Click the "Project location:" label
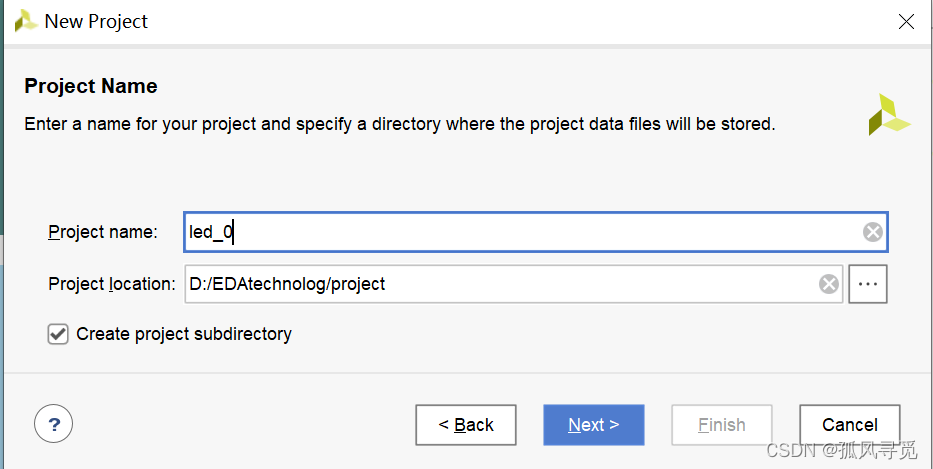Image resolution: width=933 pixels, height=469 pixels. coord(111,284)
